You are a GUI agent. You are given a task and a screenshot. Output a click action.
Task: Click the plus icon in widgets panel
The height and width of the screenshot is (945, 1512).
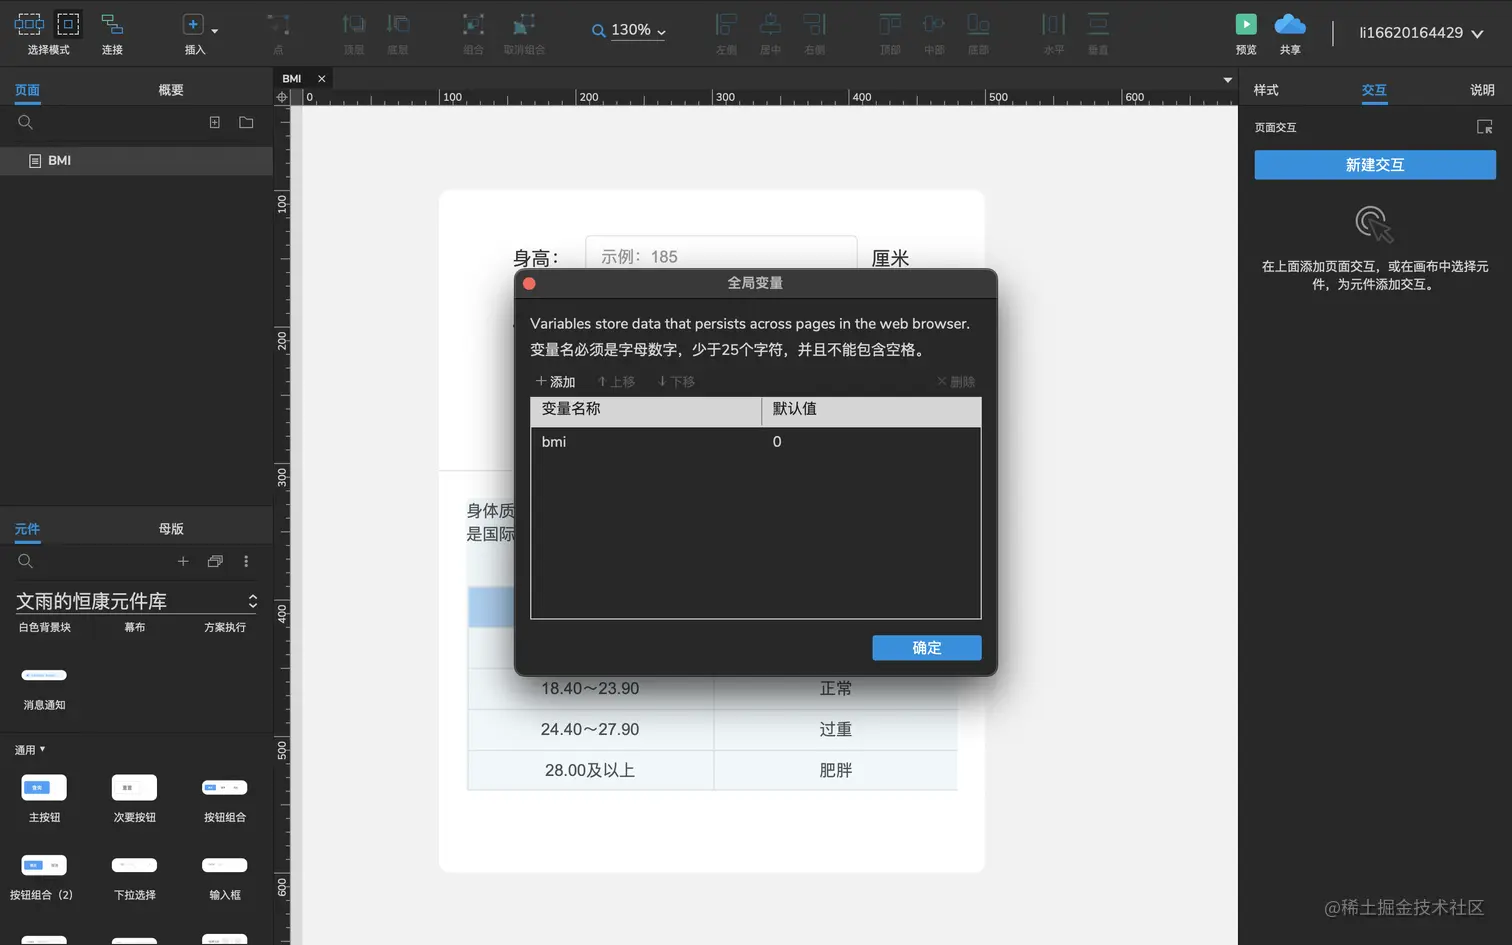183,561
